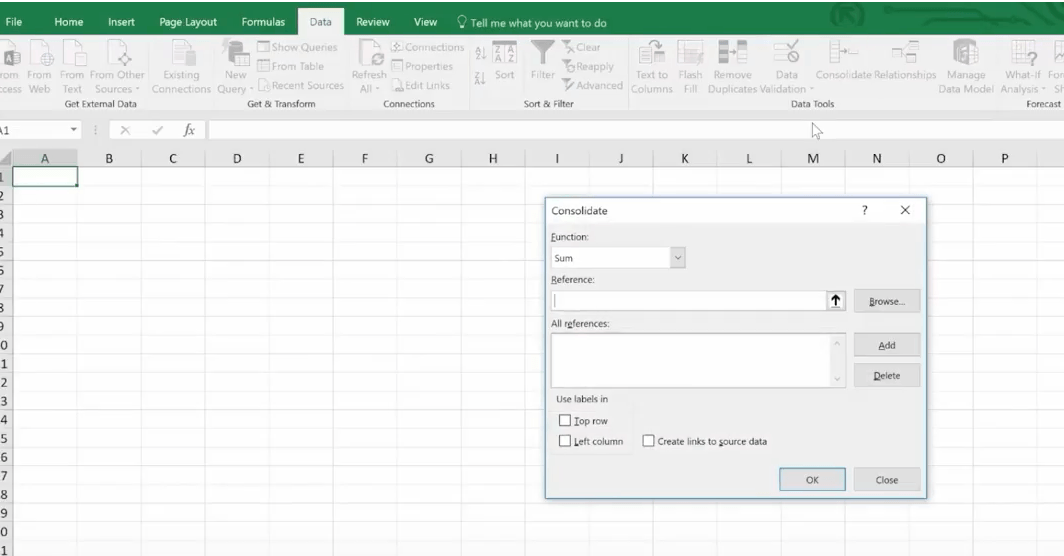Viewport: 1064px width, 556px height.
Task: Check the Left column checkbox
Action: pyautogui.click(x=565, y=441)
